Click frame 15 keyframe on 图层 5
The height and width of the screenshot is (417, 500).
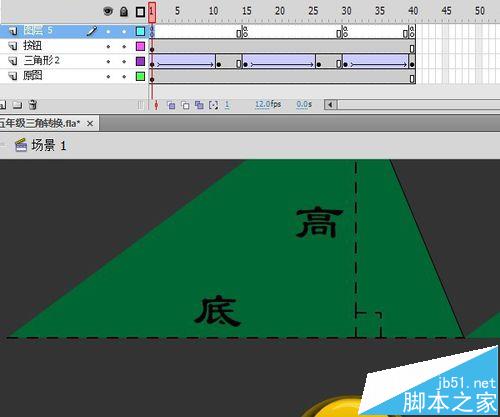(x=245, y=32)
